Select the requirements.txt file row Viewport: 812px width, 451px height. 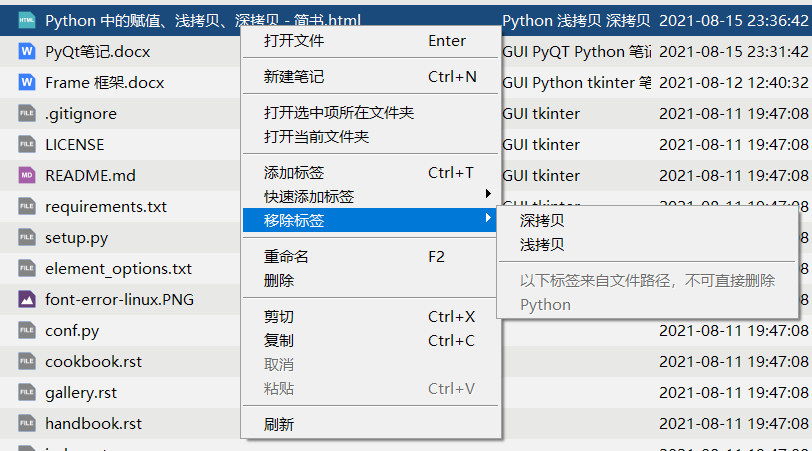120,207
